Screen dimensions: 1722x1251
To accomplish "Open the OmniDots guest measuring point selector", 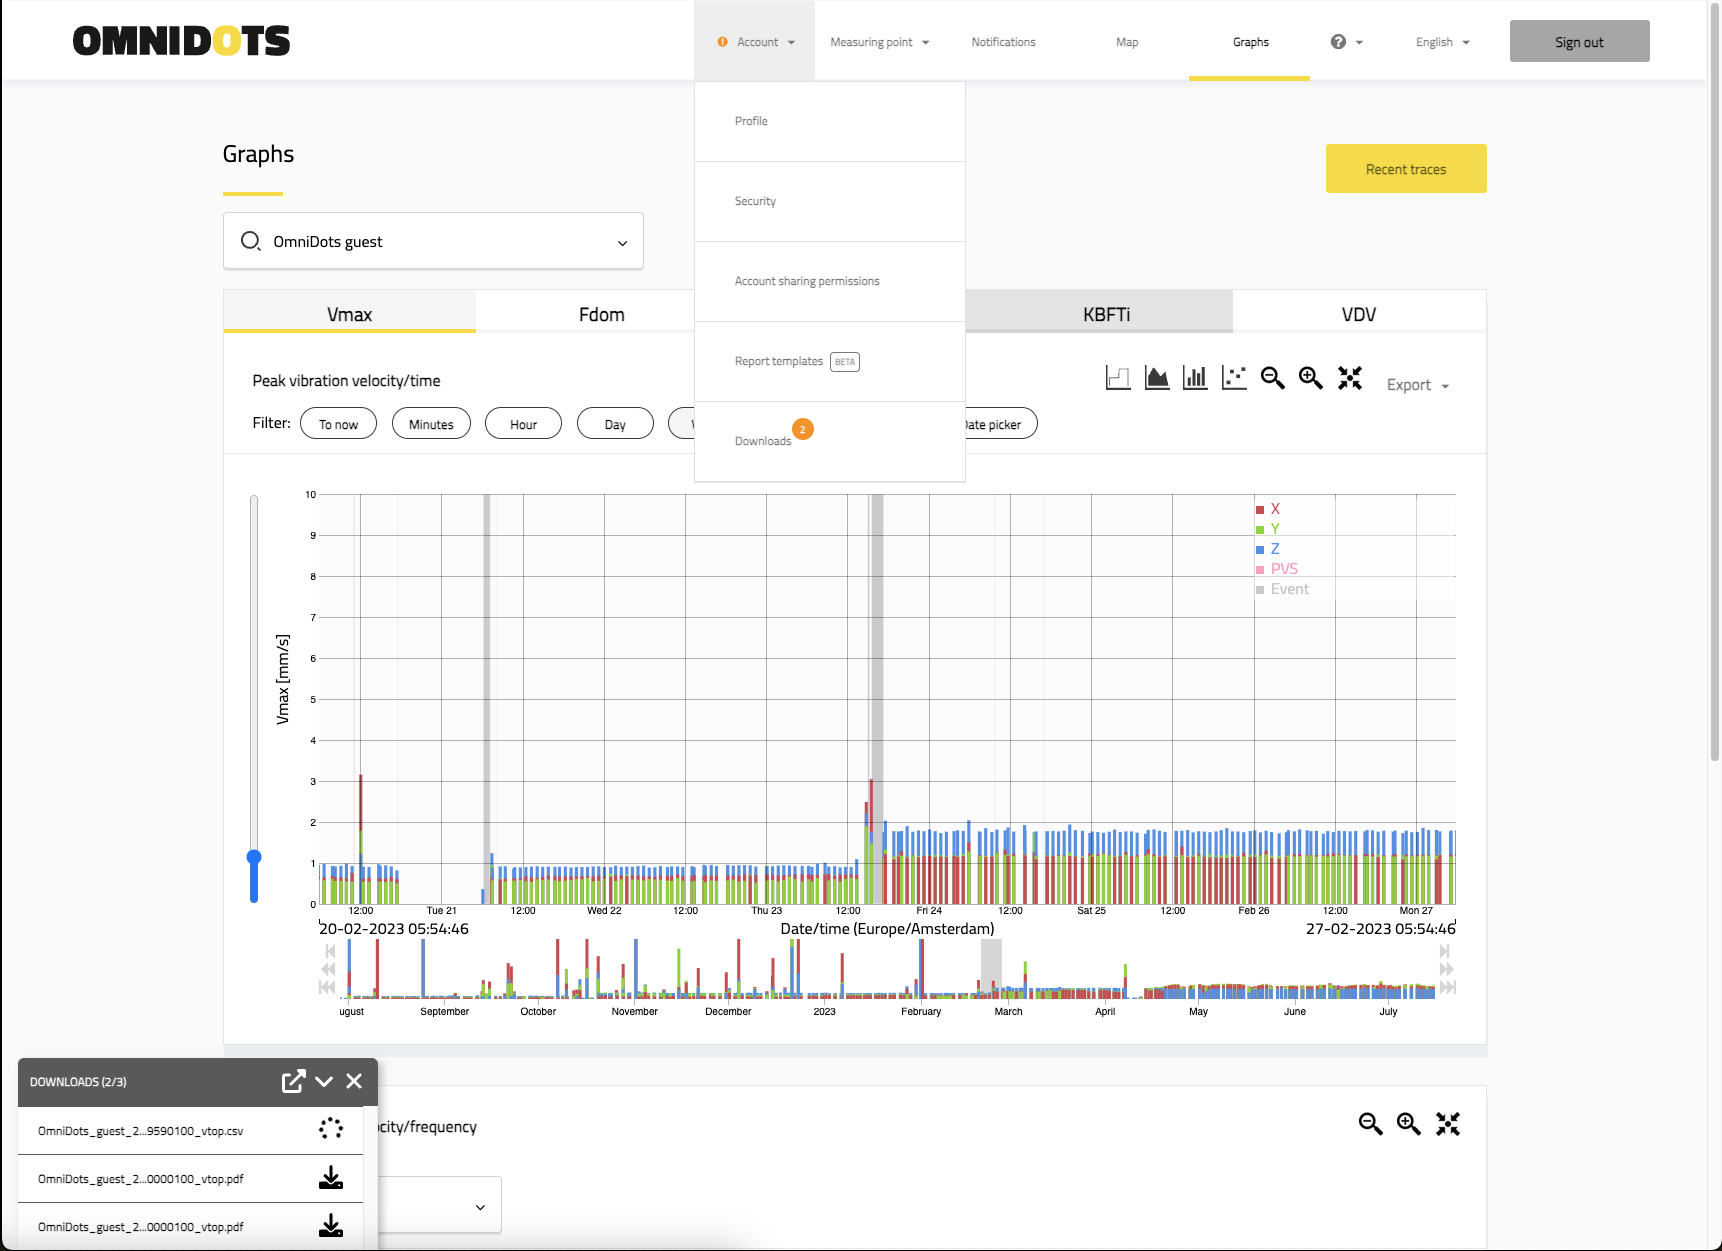I will point(433,242).
